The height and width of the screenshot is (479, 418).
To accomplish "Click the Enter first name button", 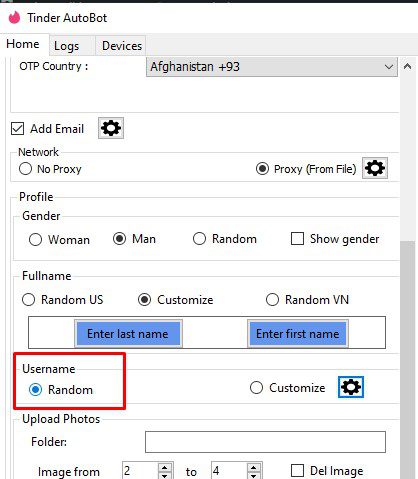I will pyautogui.click(x=298, y=333).
